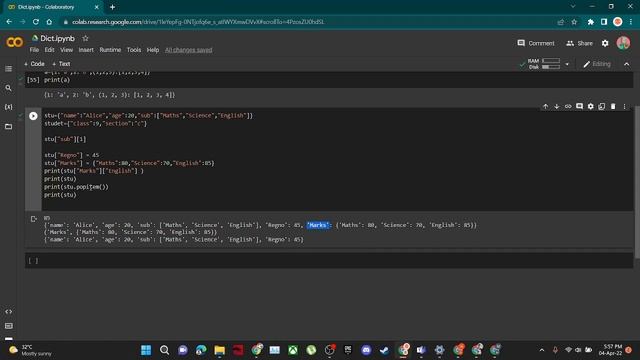Open Colab settings gear in header
Viewport: 640px width, 360px height.
(605, 43)
